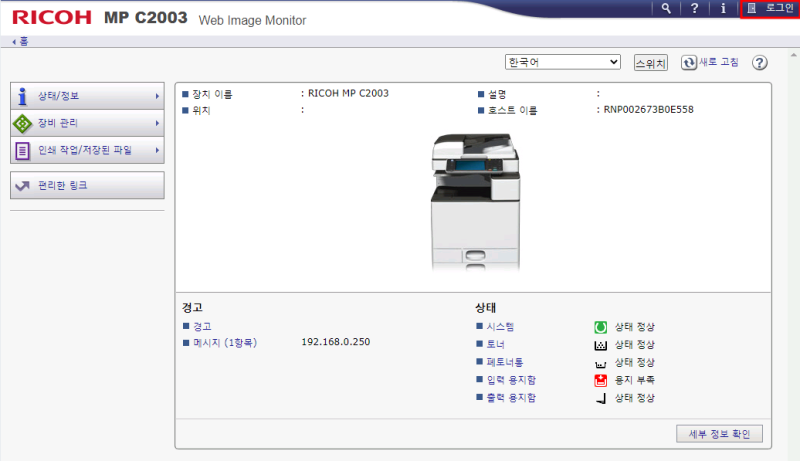Open the 편리한 링크 menu
The height and width of the screenshot is (461, 800).
coord(87,185)
